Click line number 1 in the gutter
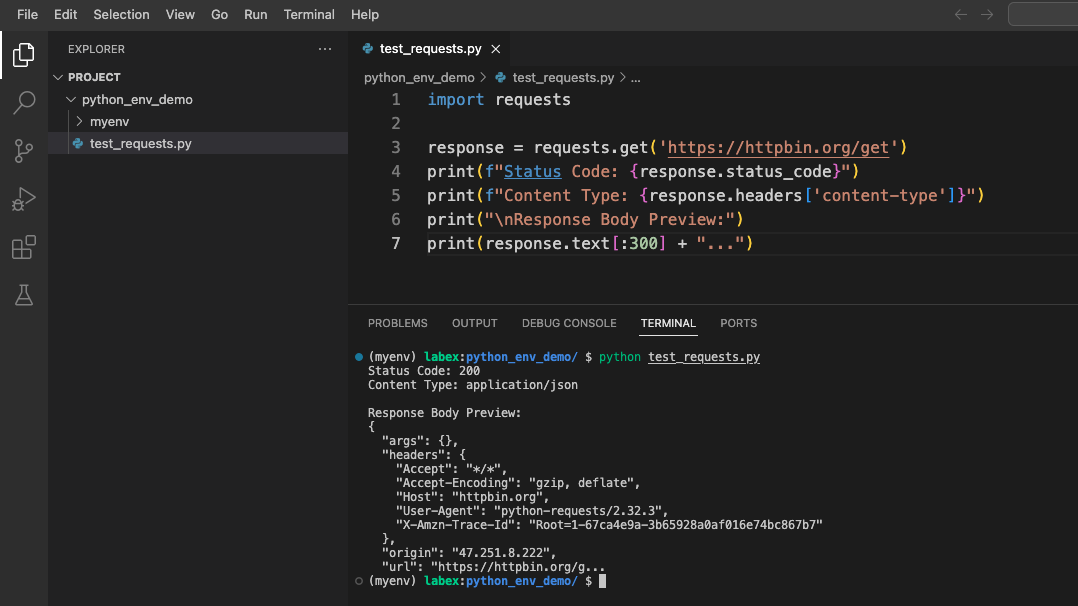 396,100
